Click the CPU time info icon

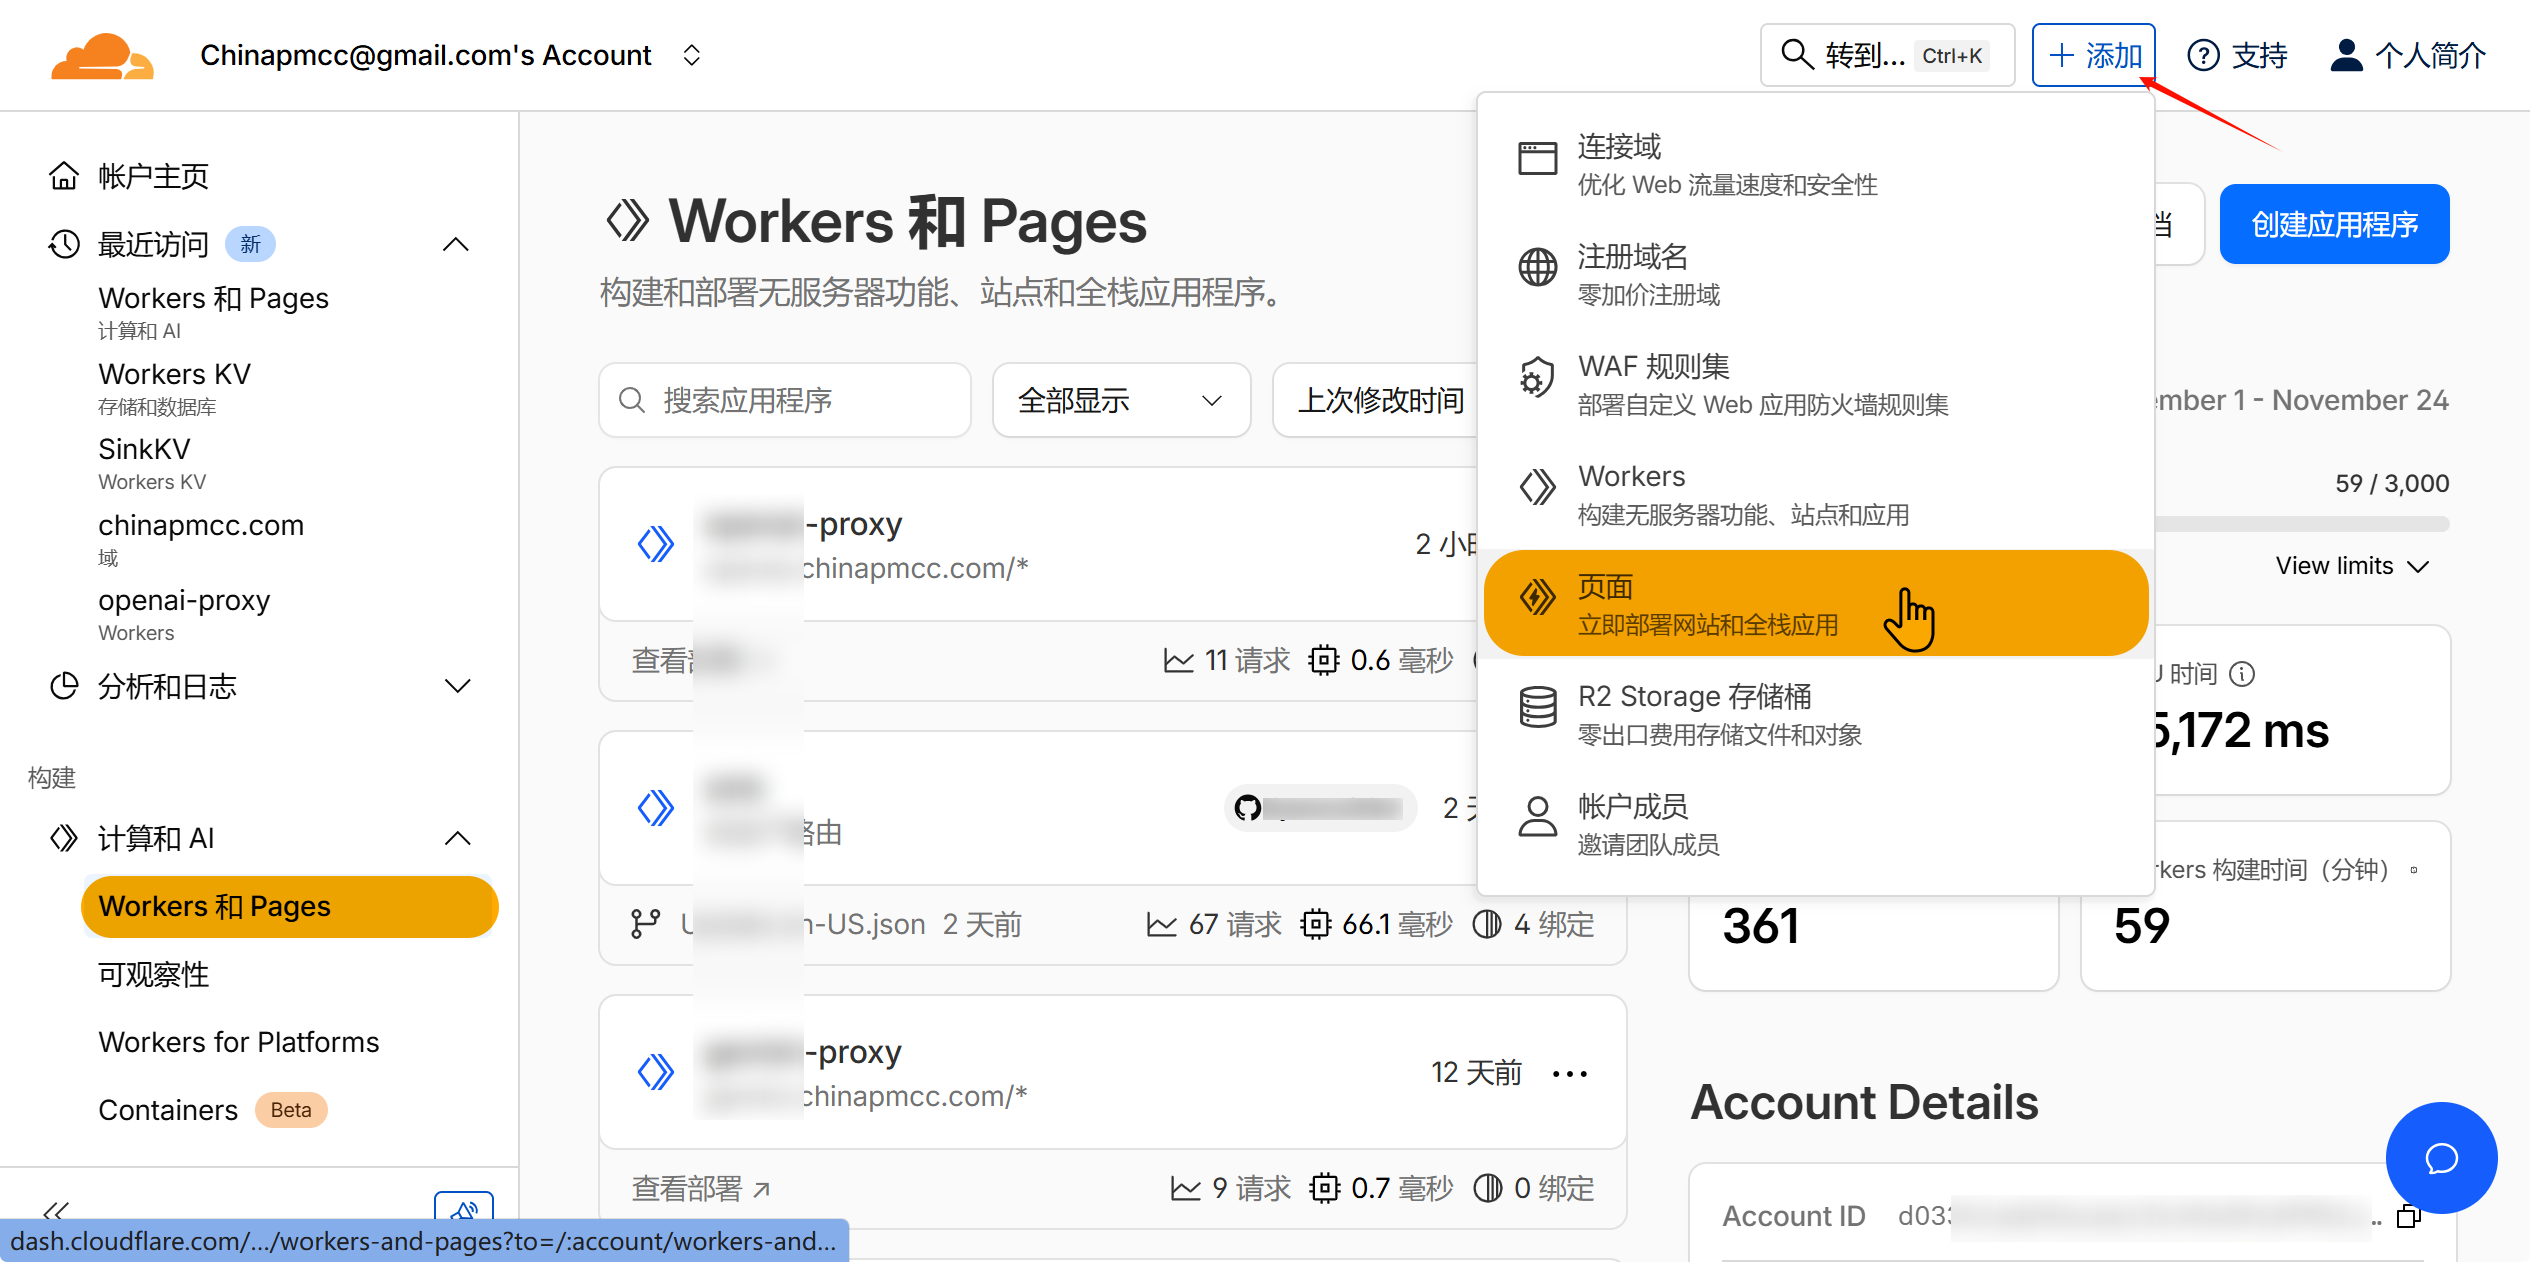(2243, 674)
